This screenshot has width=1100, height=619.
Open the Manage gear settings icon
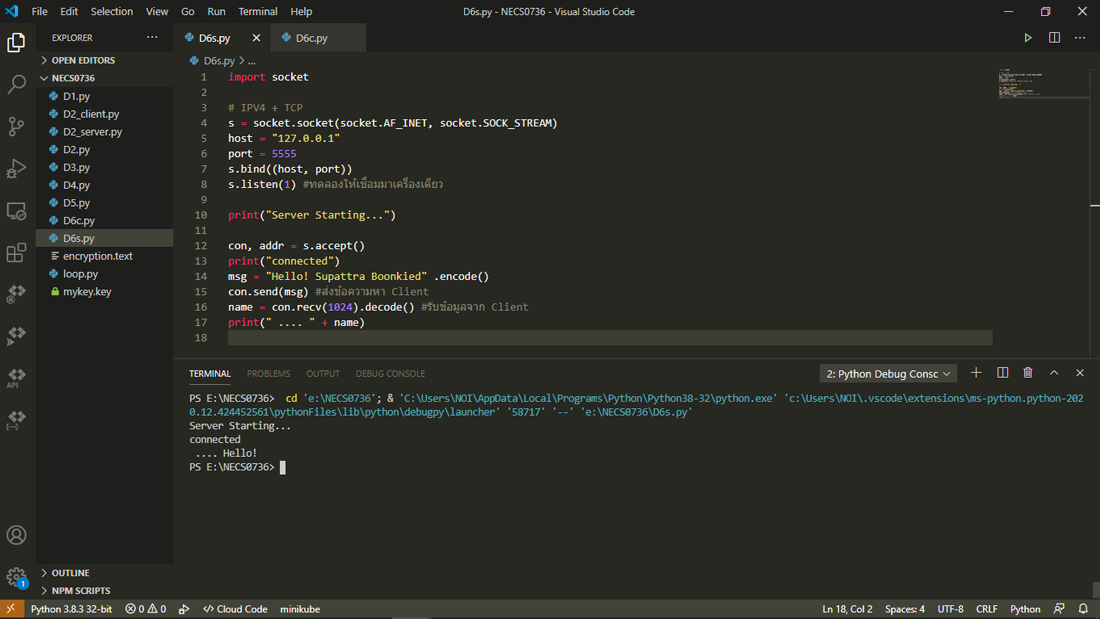[x=16, y=577]
